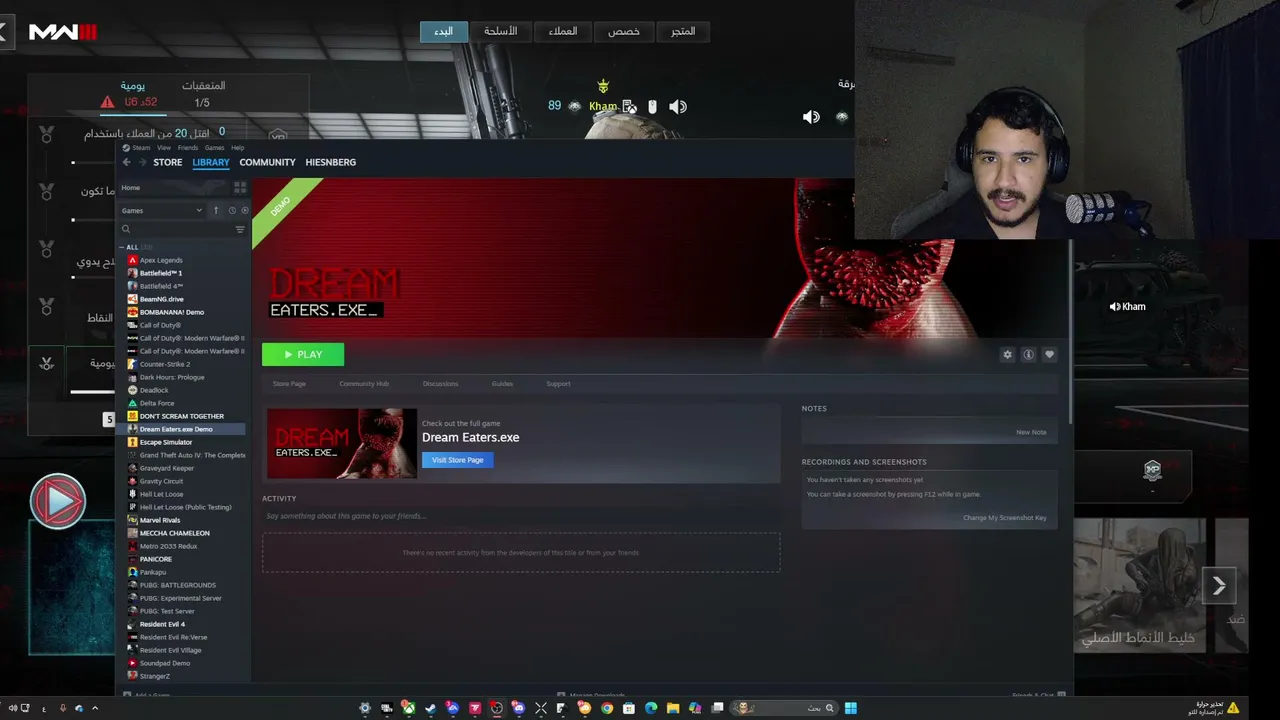Click Change My Screenshot Key
This screenshot has width=1280, height=720.
click(1005, 518)
